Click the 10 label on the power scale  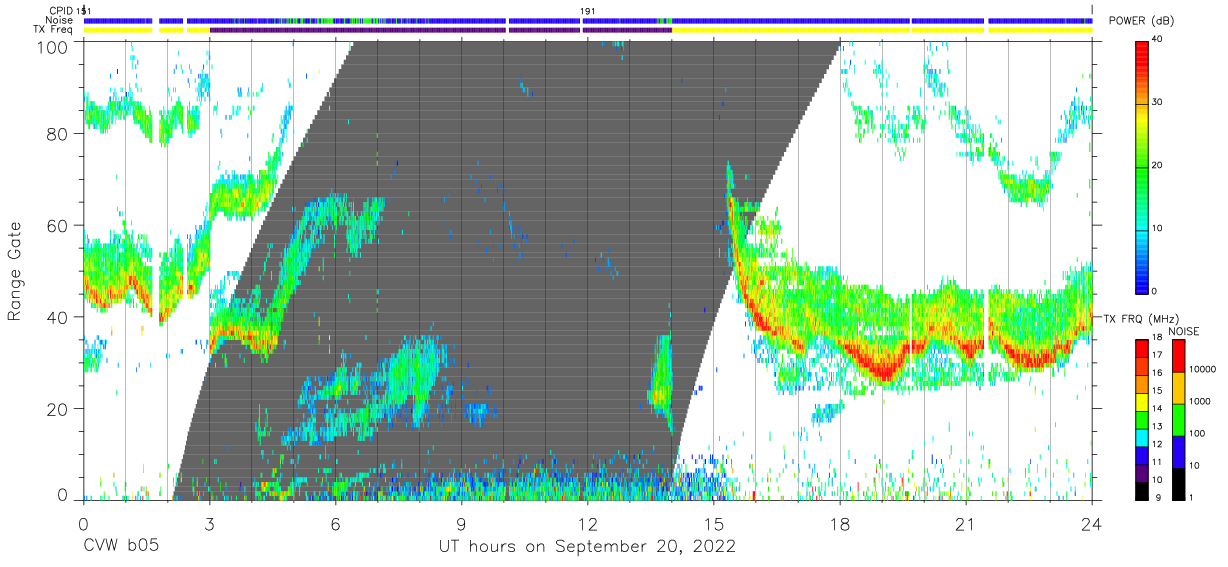tap(1158, 228)
